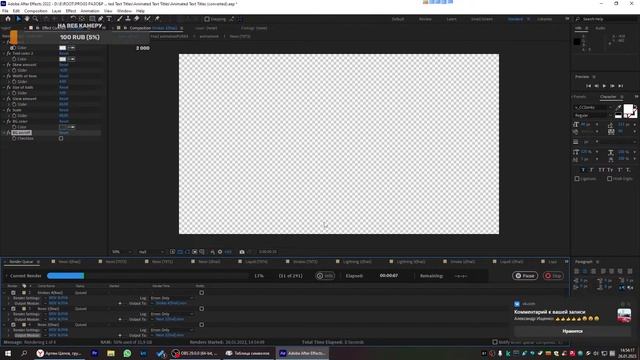Image resolution: width=640 pixels, height=360 pixels.
Task: Go to the Home screen icon
Action: (x=8, y=19)
